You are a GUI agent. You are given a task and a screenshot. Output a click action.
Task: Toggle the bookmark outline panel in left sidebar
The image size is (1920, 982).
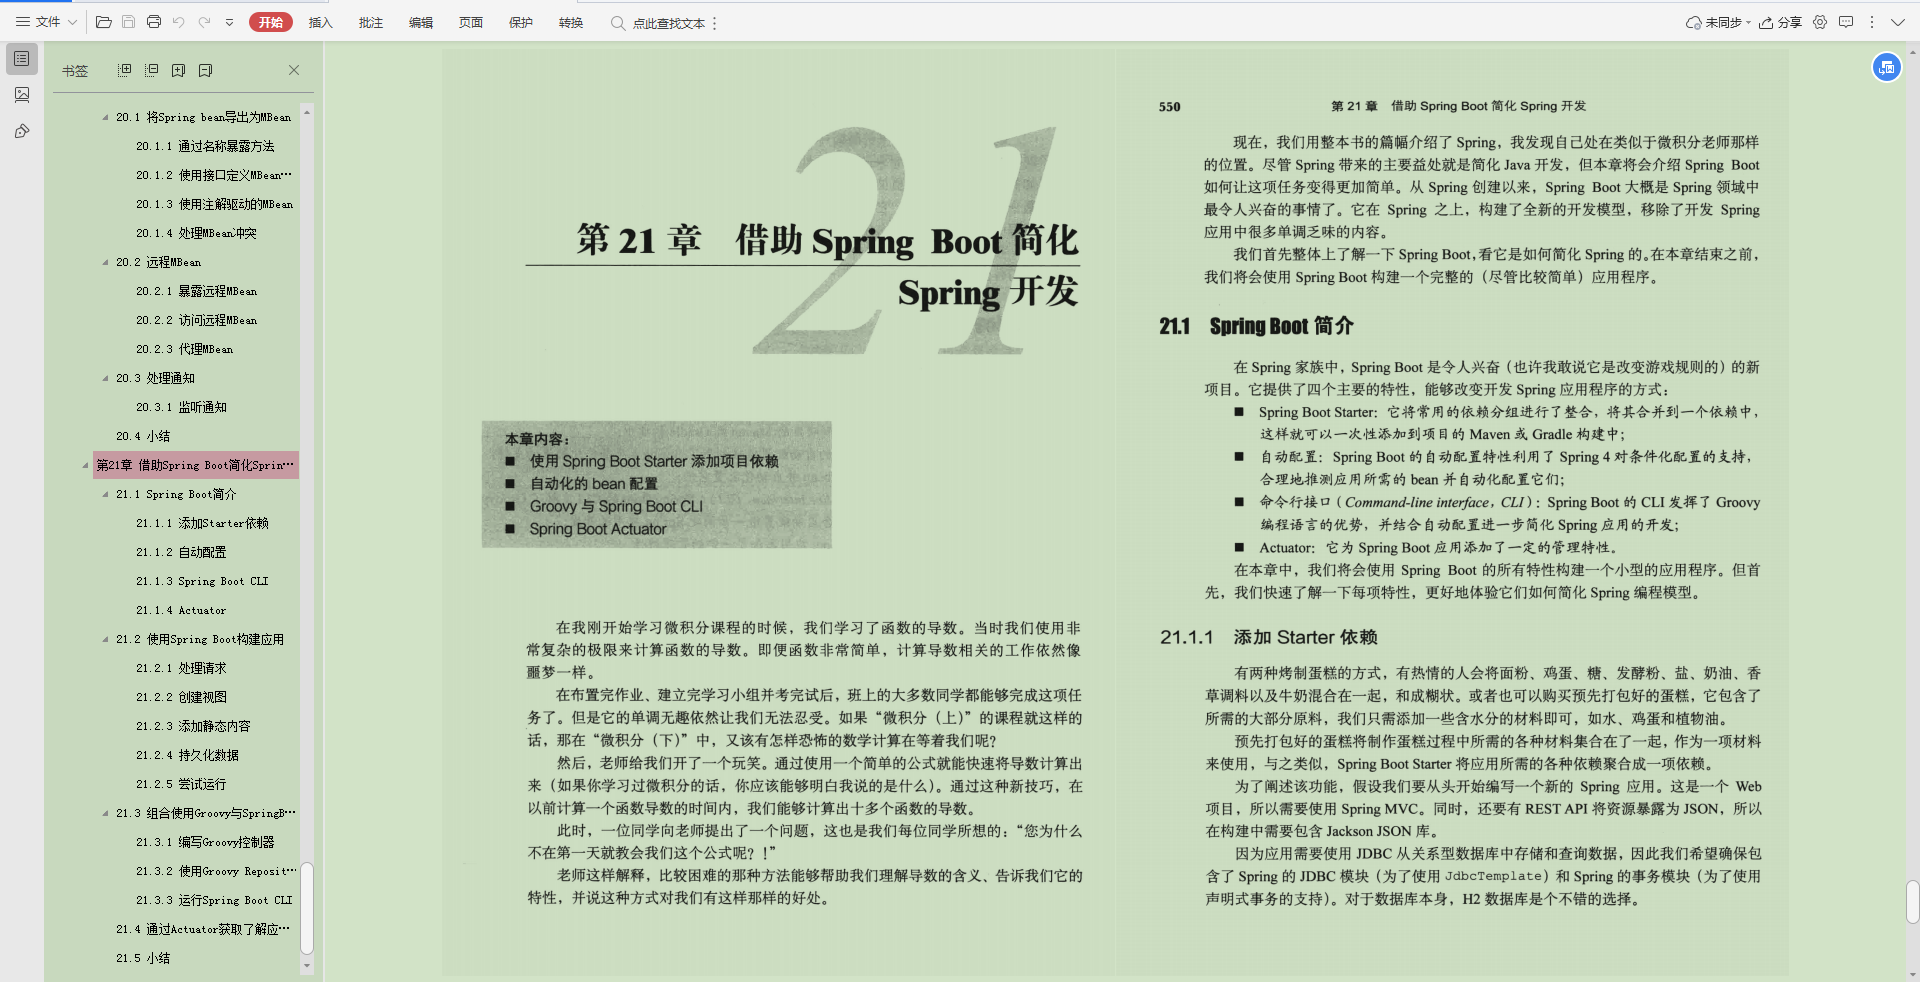pyautogui.click(x=21, y=59)
